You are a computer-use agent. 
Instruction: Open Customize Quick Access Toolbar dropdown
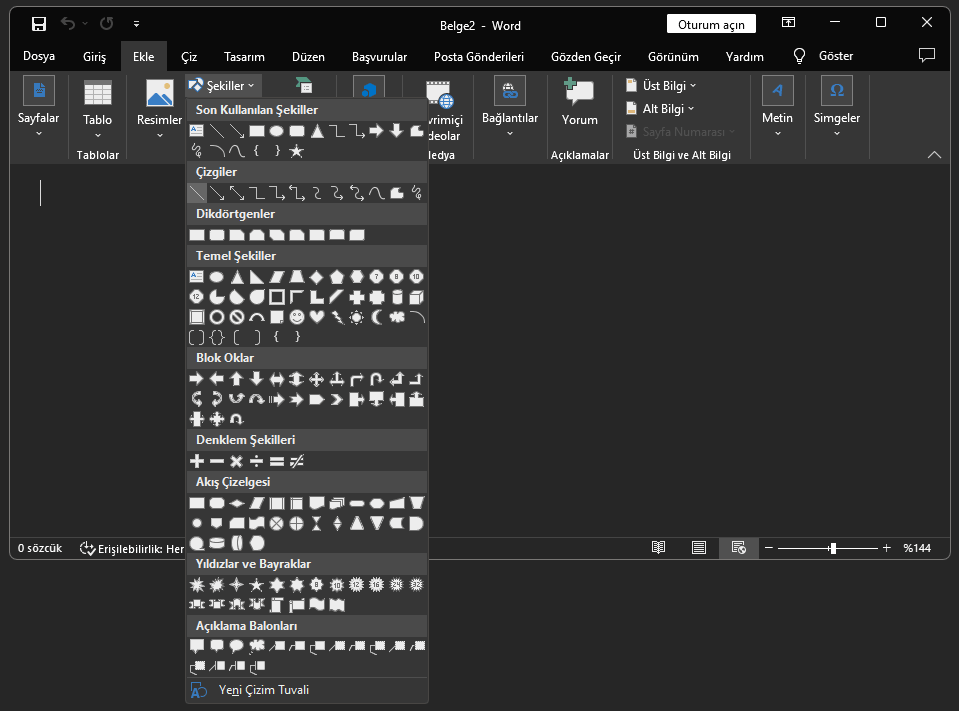click(x=136, y=24)
